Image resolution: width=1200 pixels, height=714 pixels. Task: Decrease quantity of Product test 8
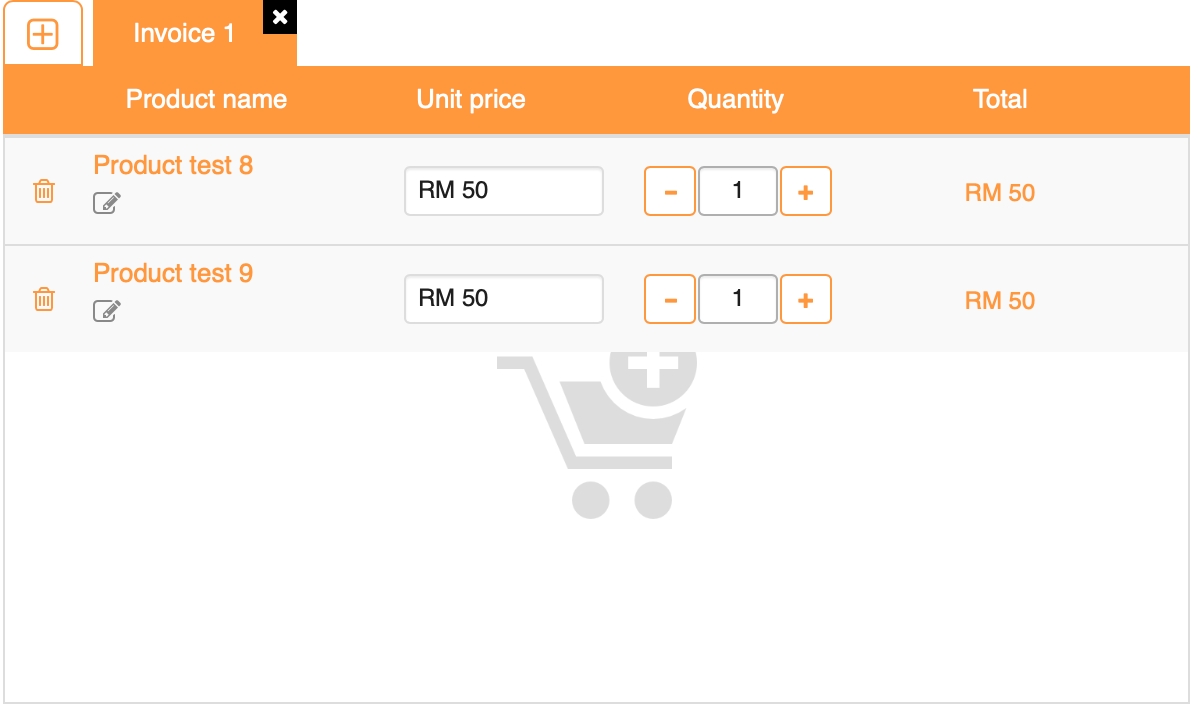[x=670, y=191]
